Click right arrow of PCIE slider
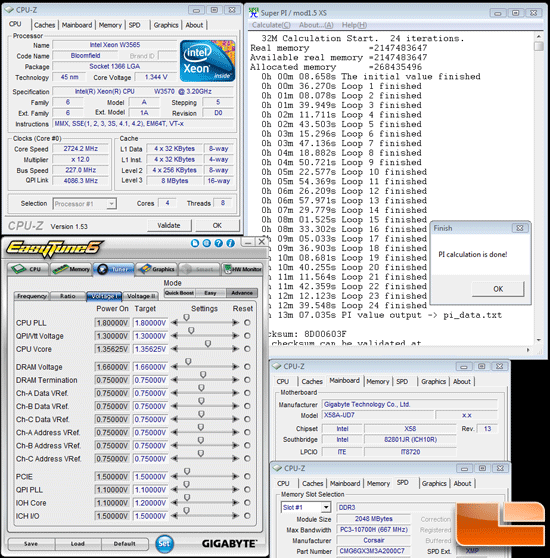The height and width of the screenshot is (558, 550). 235,477
